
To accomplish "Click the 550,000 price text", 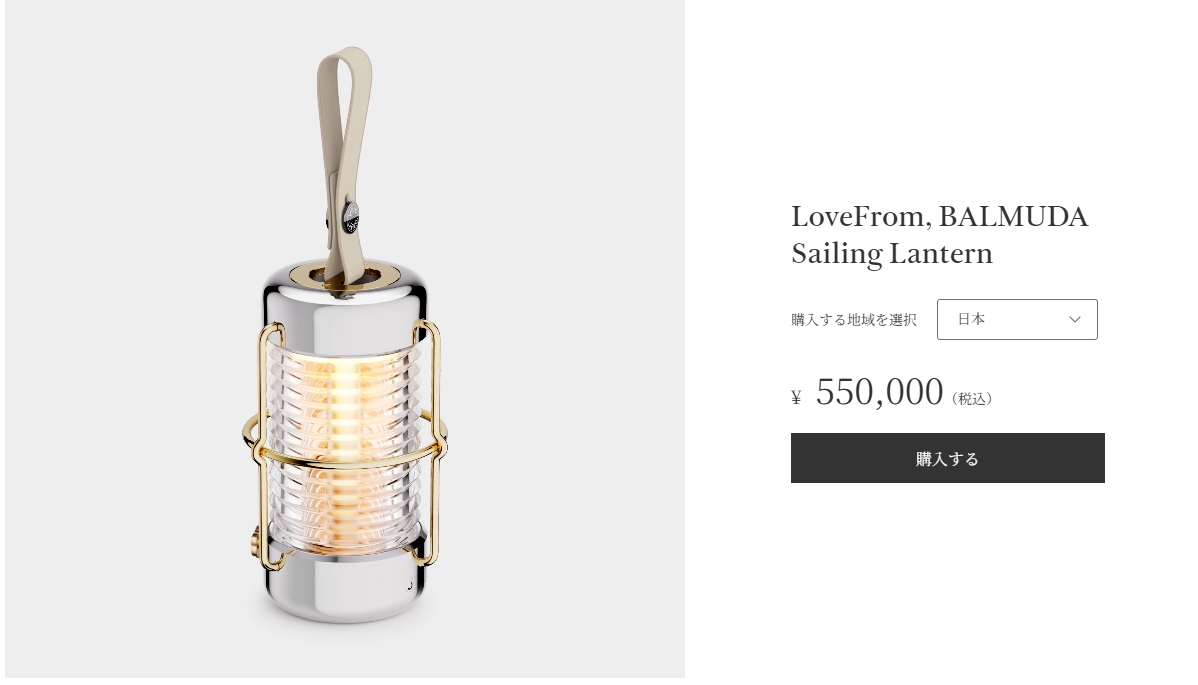I will coord(879,392).
